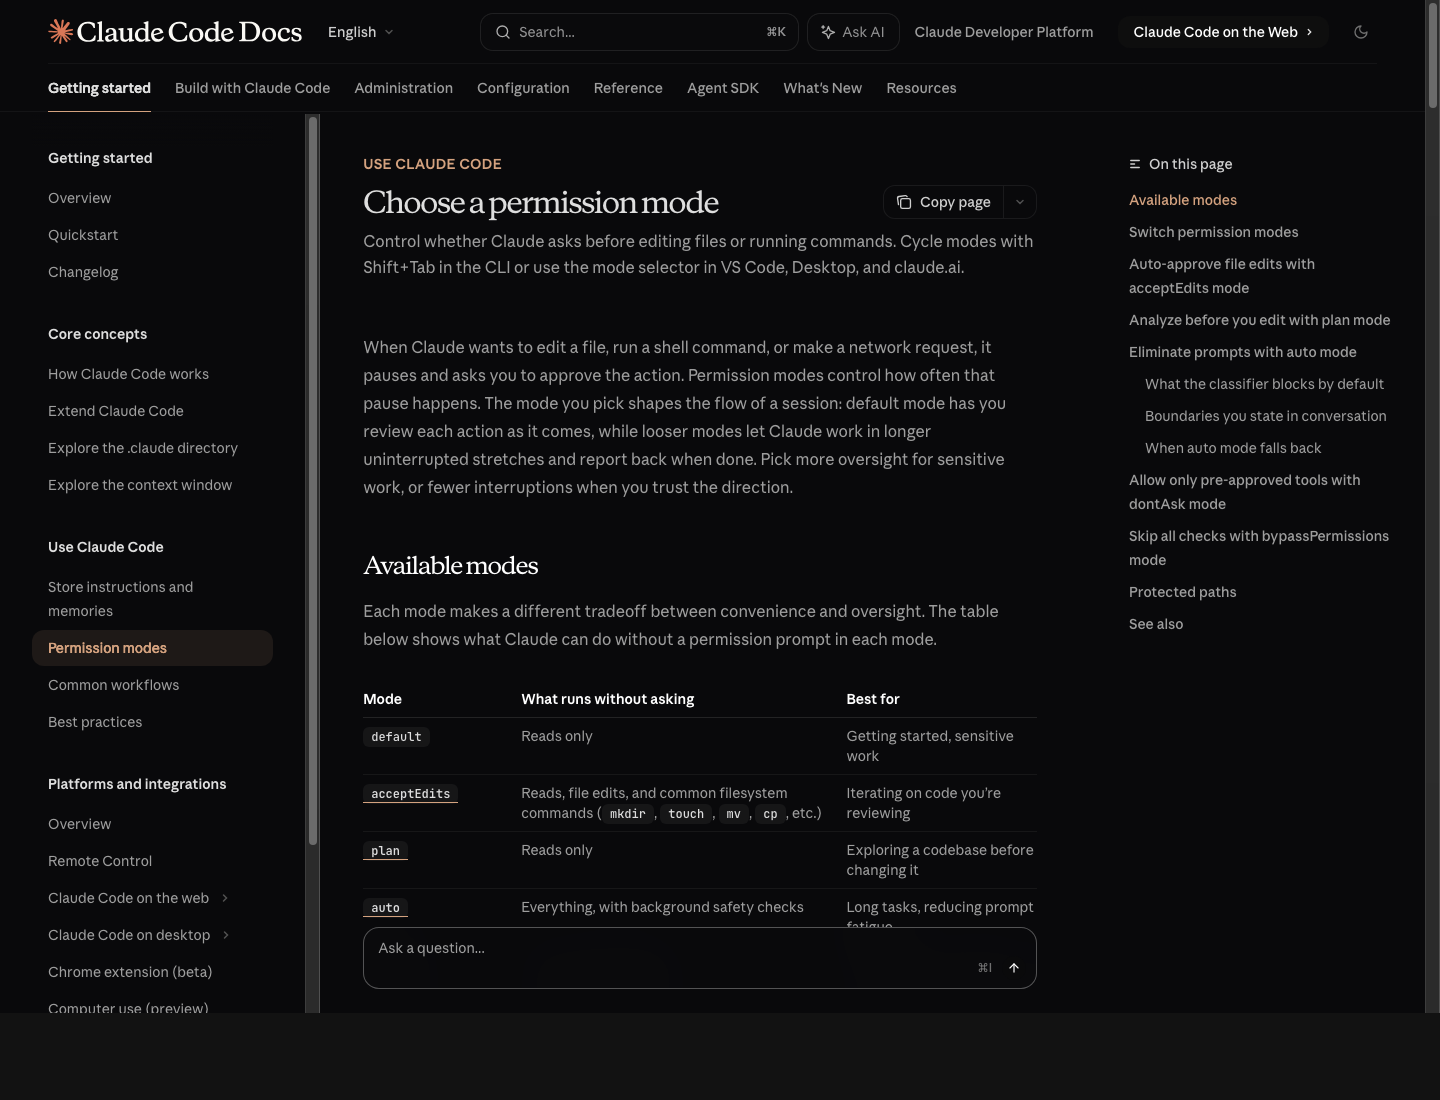The height and width of the screenshot is (1100, 1440).
Task: Switch to the Getting started tab
Action: [99, 88]
